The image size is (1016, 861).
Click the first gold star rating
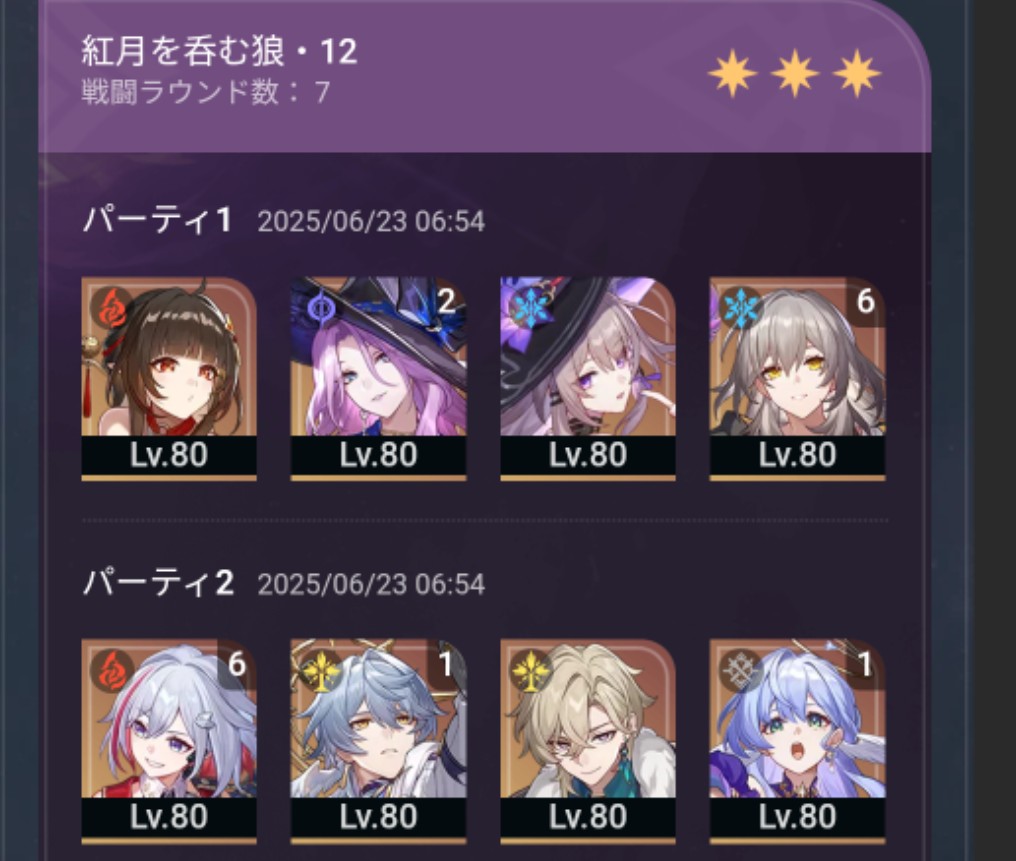click(733, 72)
